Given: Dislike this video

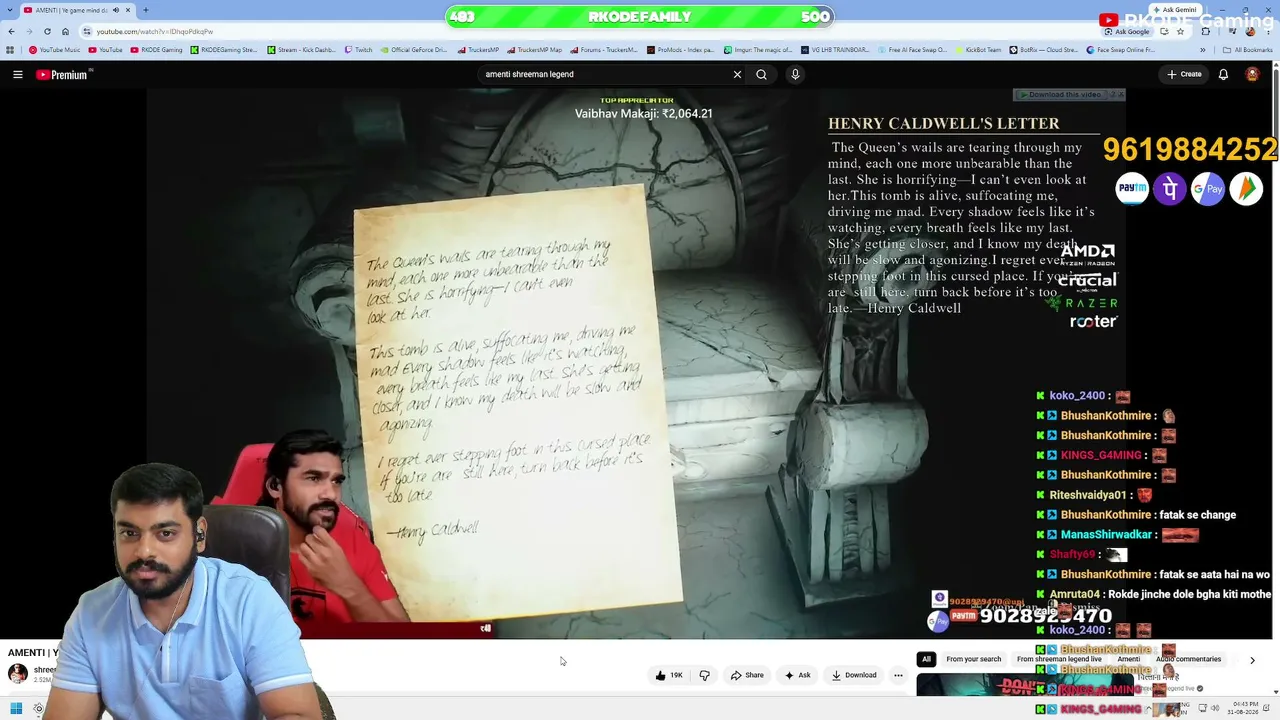Looking at the screenshot, I should pyautogui.click(x=704, y=675).
